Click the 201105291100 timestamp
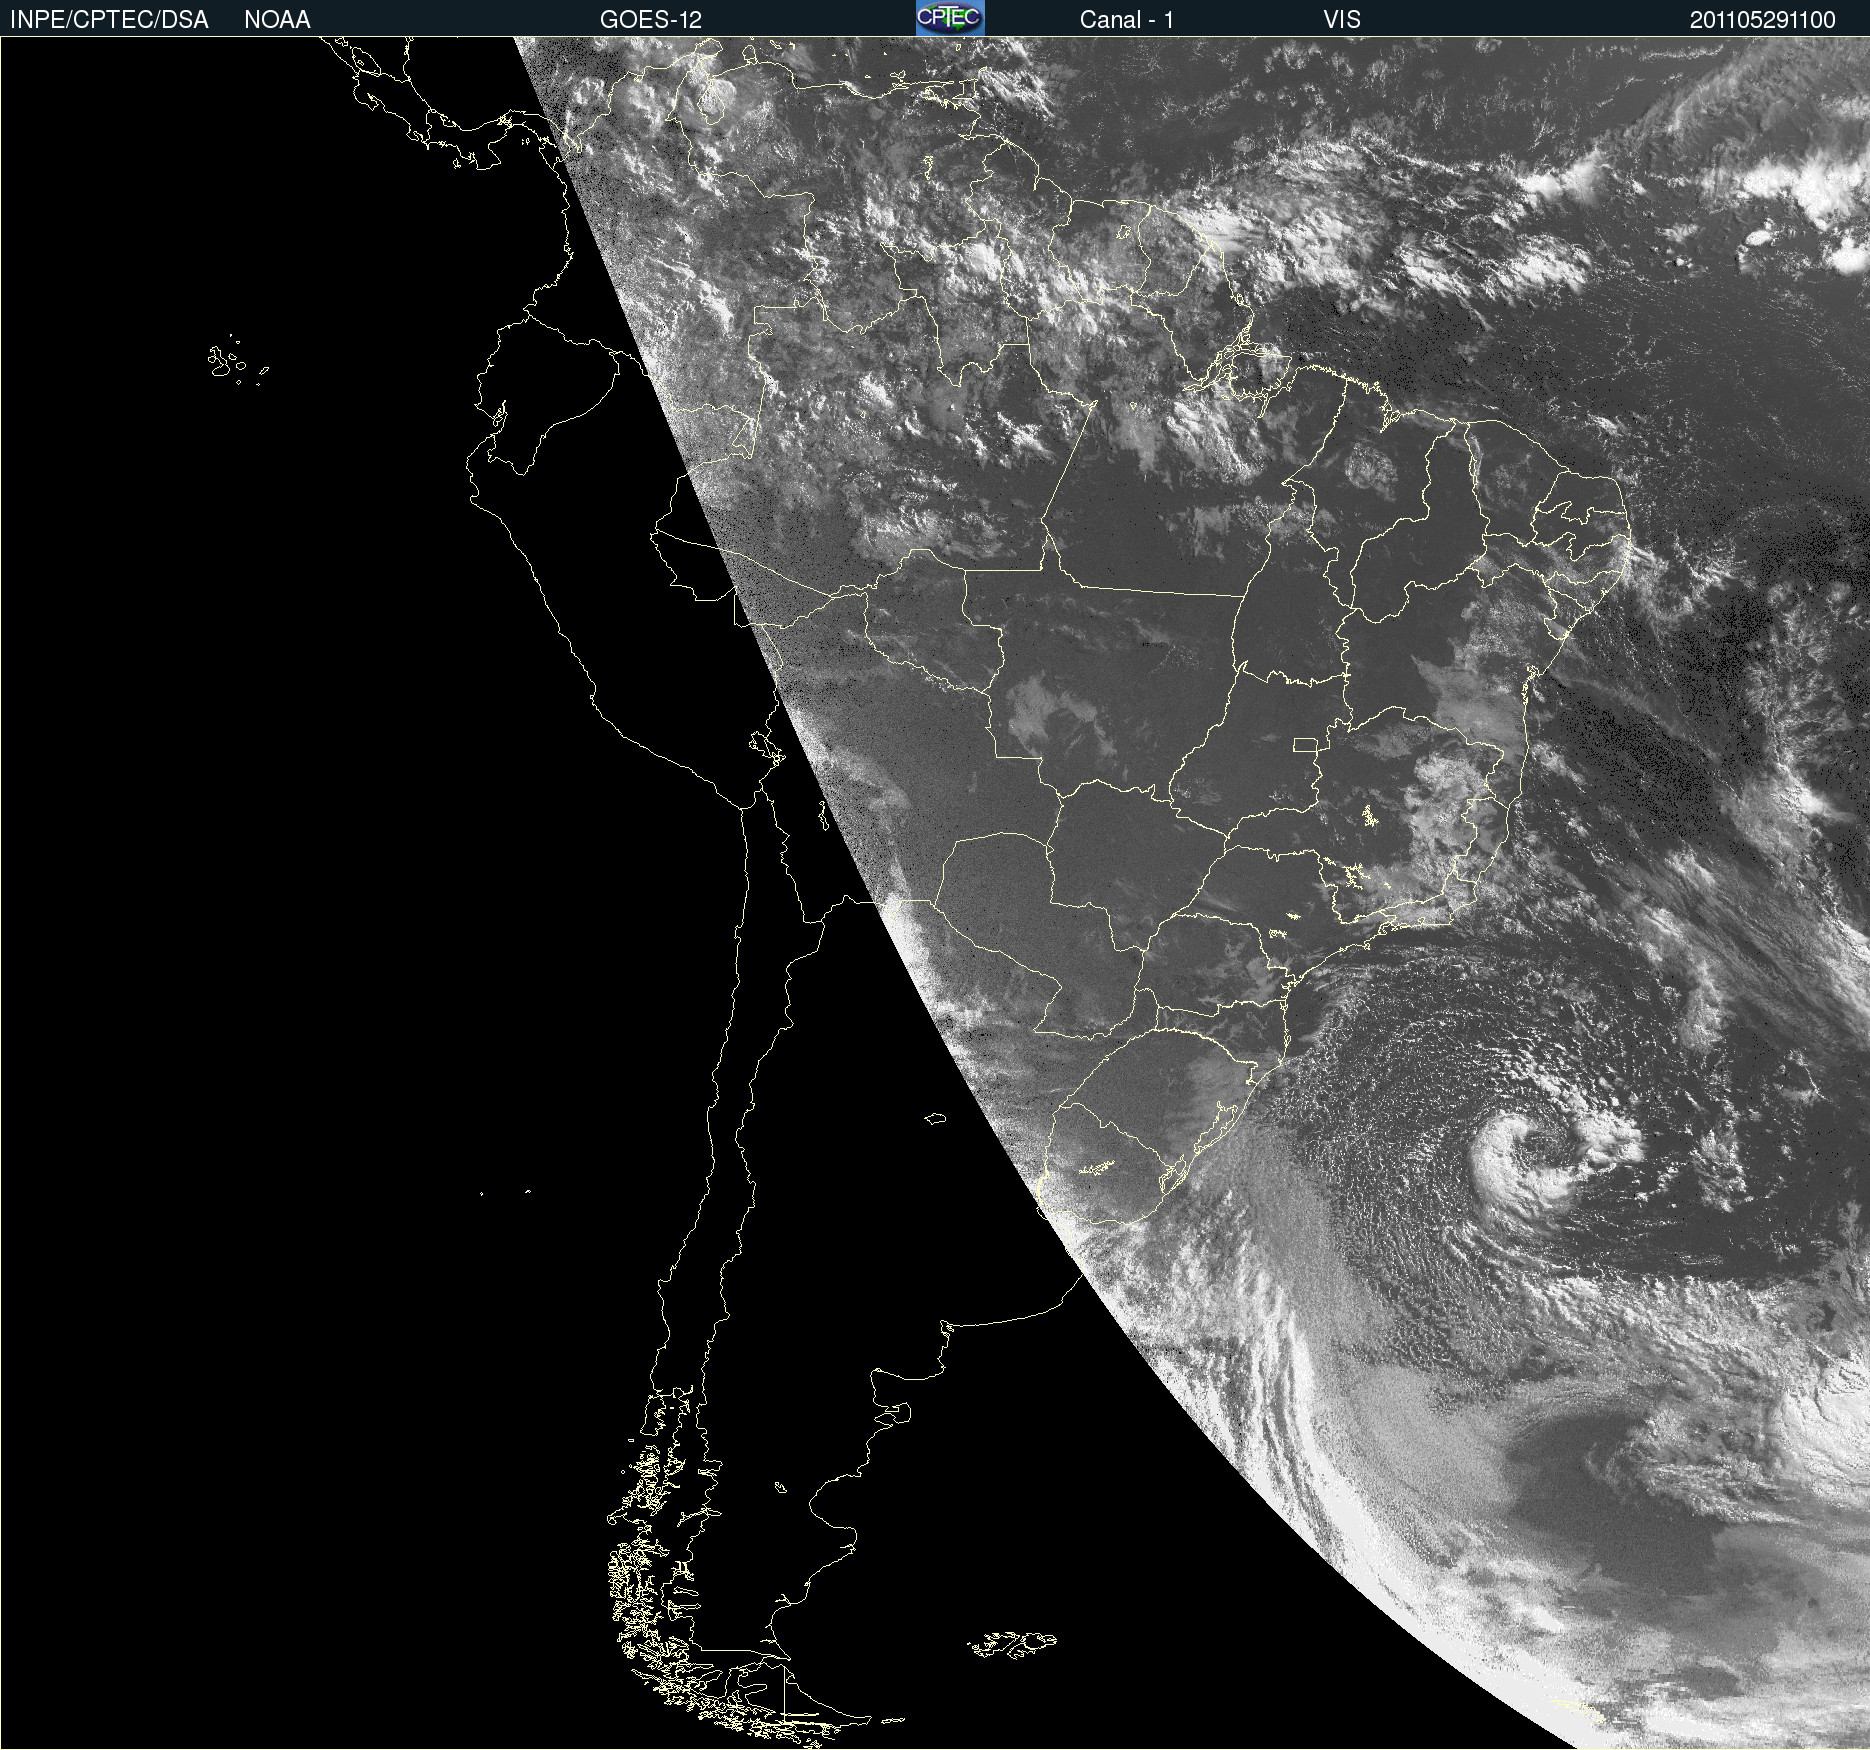 [x=1763, y=20]
